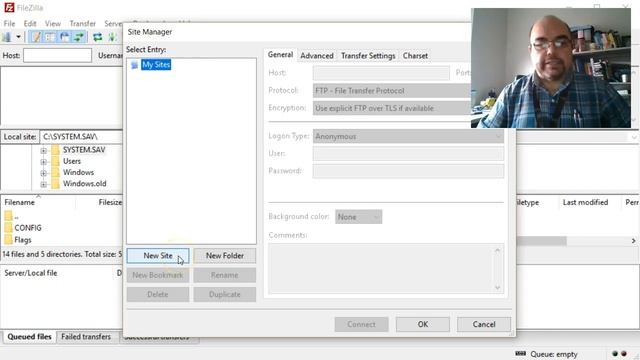Toggle message log display toolbar icon

coord(36,37)
